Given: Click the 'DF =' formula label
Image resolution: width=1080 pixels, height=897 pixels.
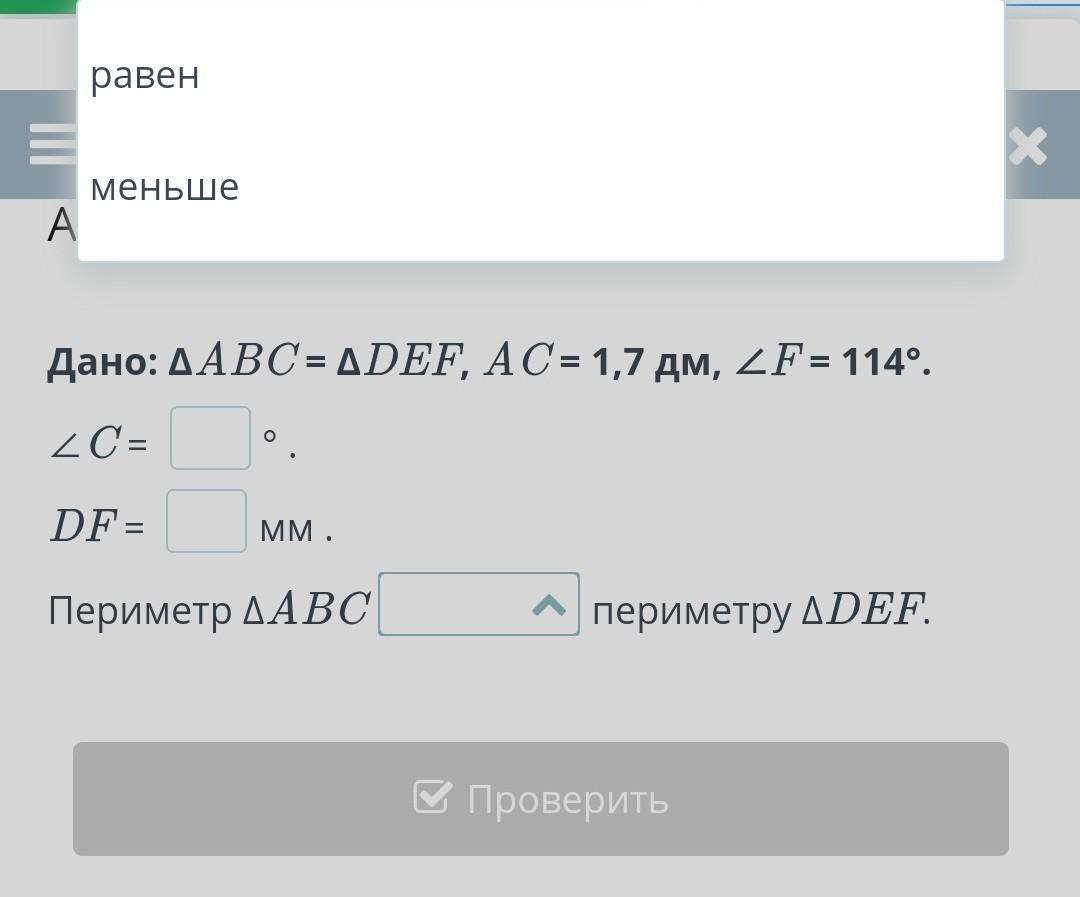Looking at the screenshot, I should point(97,526).
